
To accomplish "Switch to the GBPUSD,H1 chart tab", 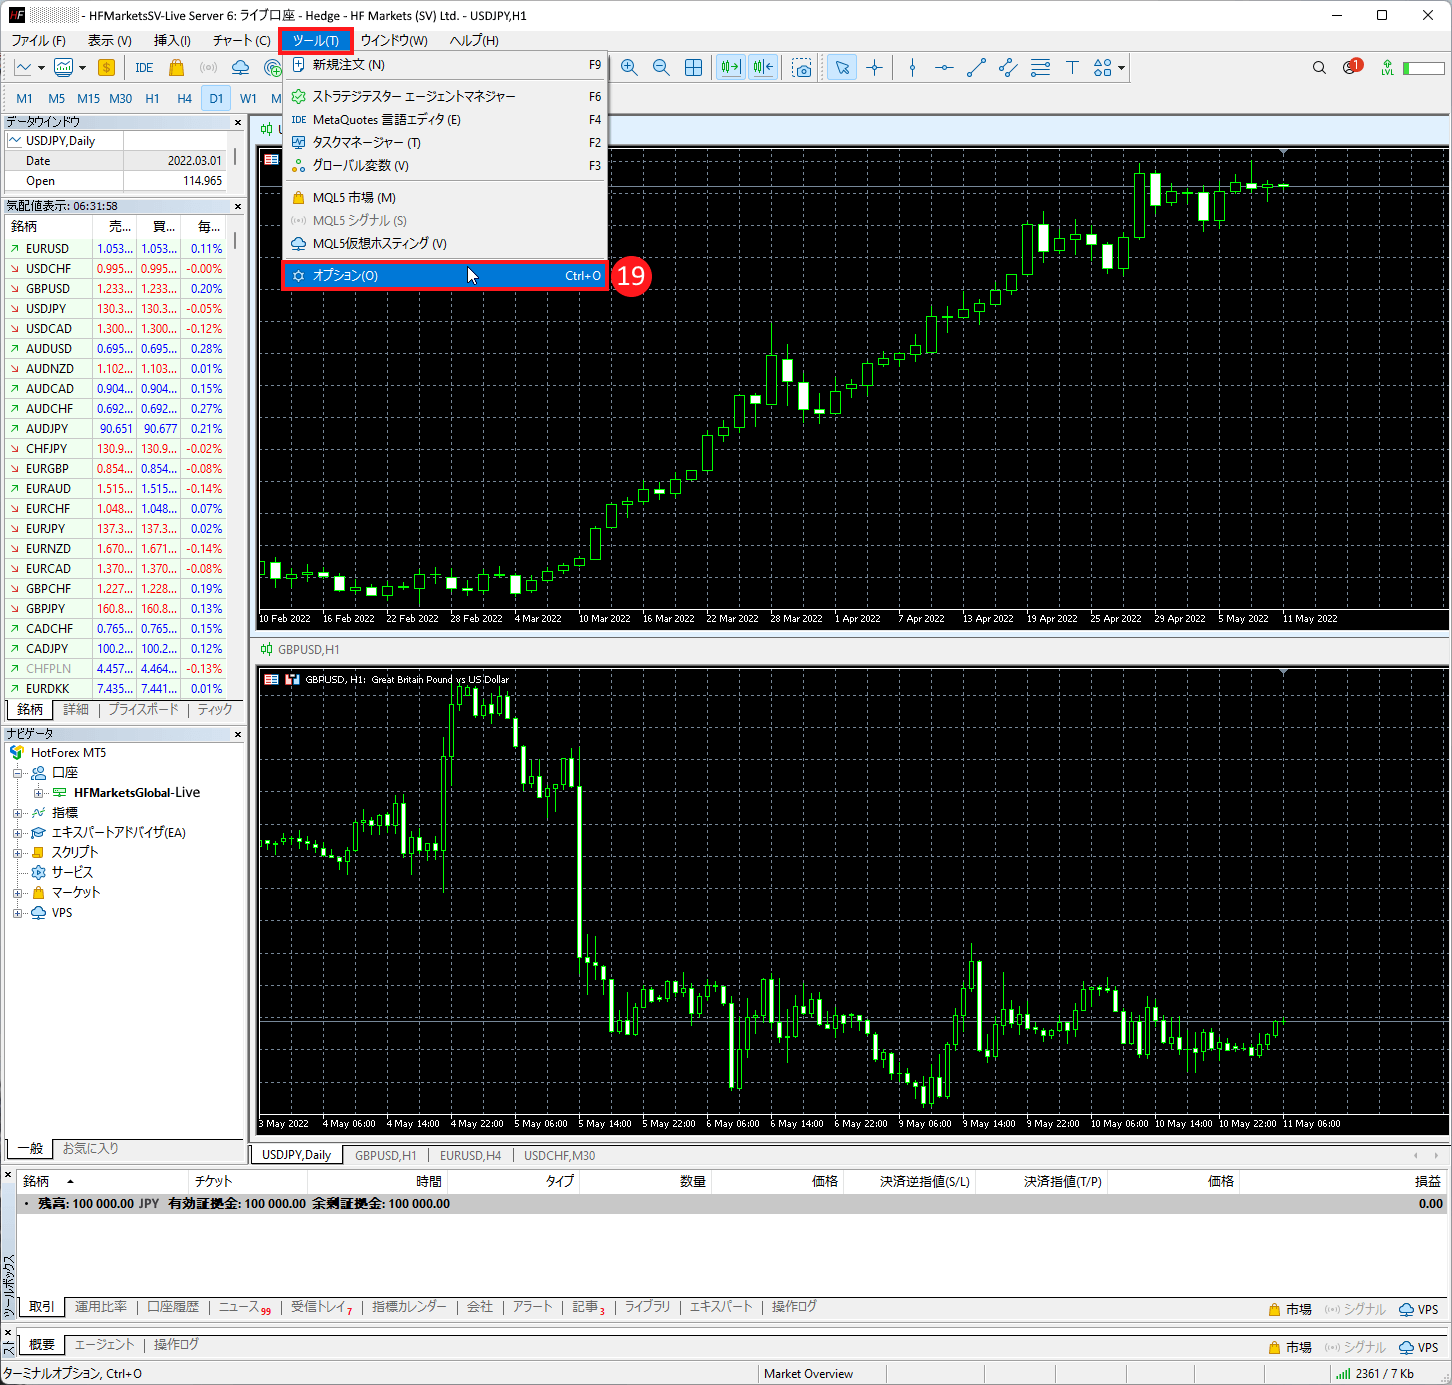I will coord(385,1155).
